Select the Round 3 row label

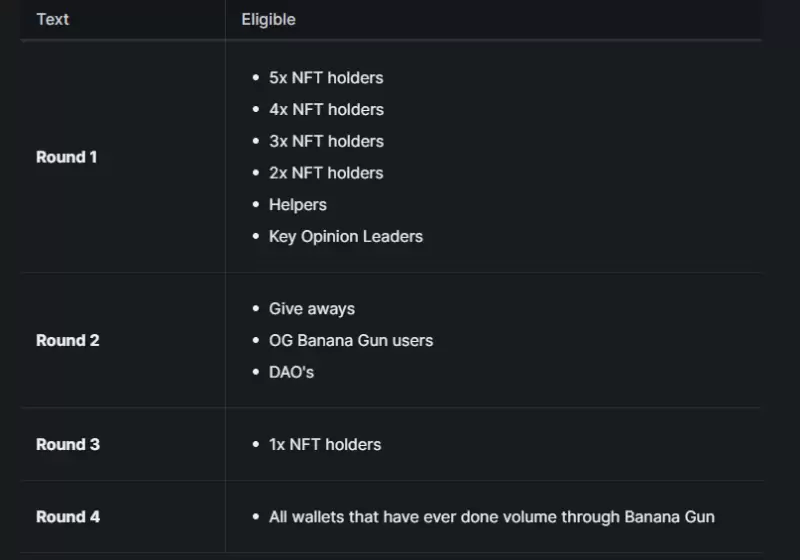[68, 444]
